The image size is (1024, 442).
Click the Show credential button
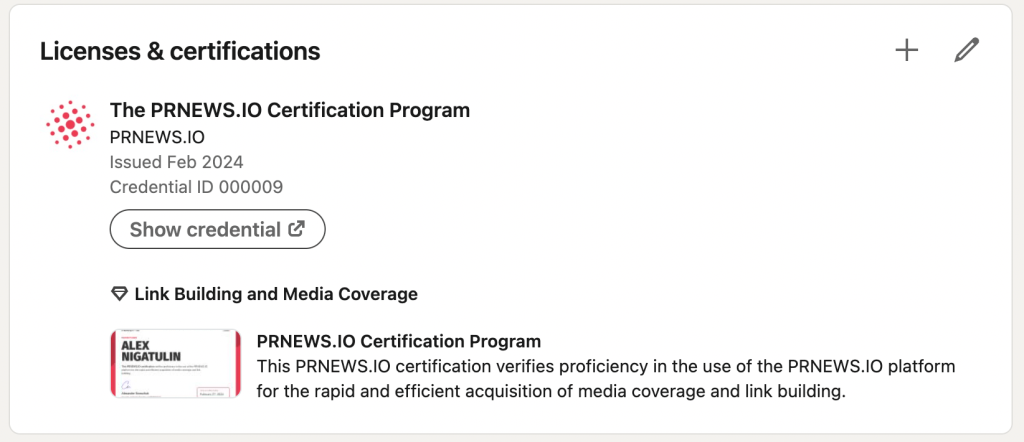(217, 229)
